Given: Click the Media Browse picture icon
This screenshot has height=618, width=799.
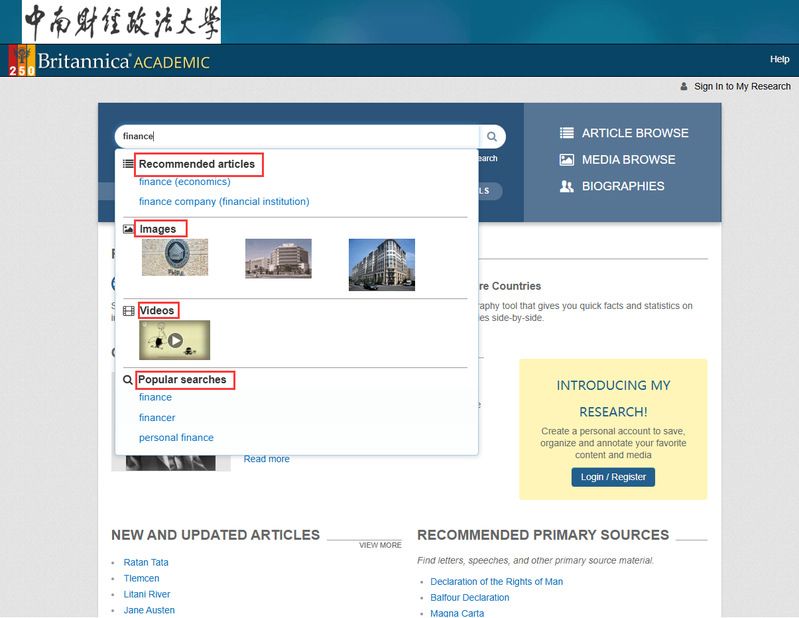Looking at the screenshot, I should [x=567, y=160].
